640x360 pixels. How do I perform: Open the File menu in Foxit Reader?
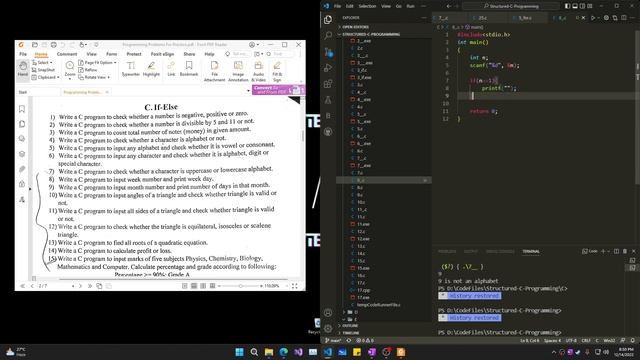pos(23,54)
